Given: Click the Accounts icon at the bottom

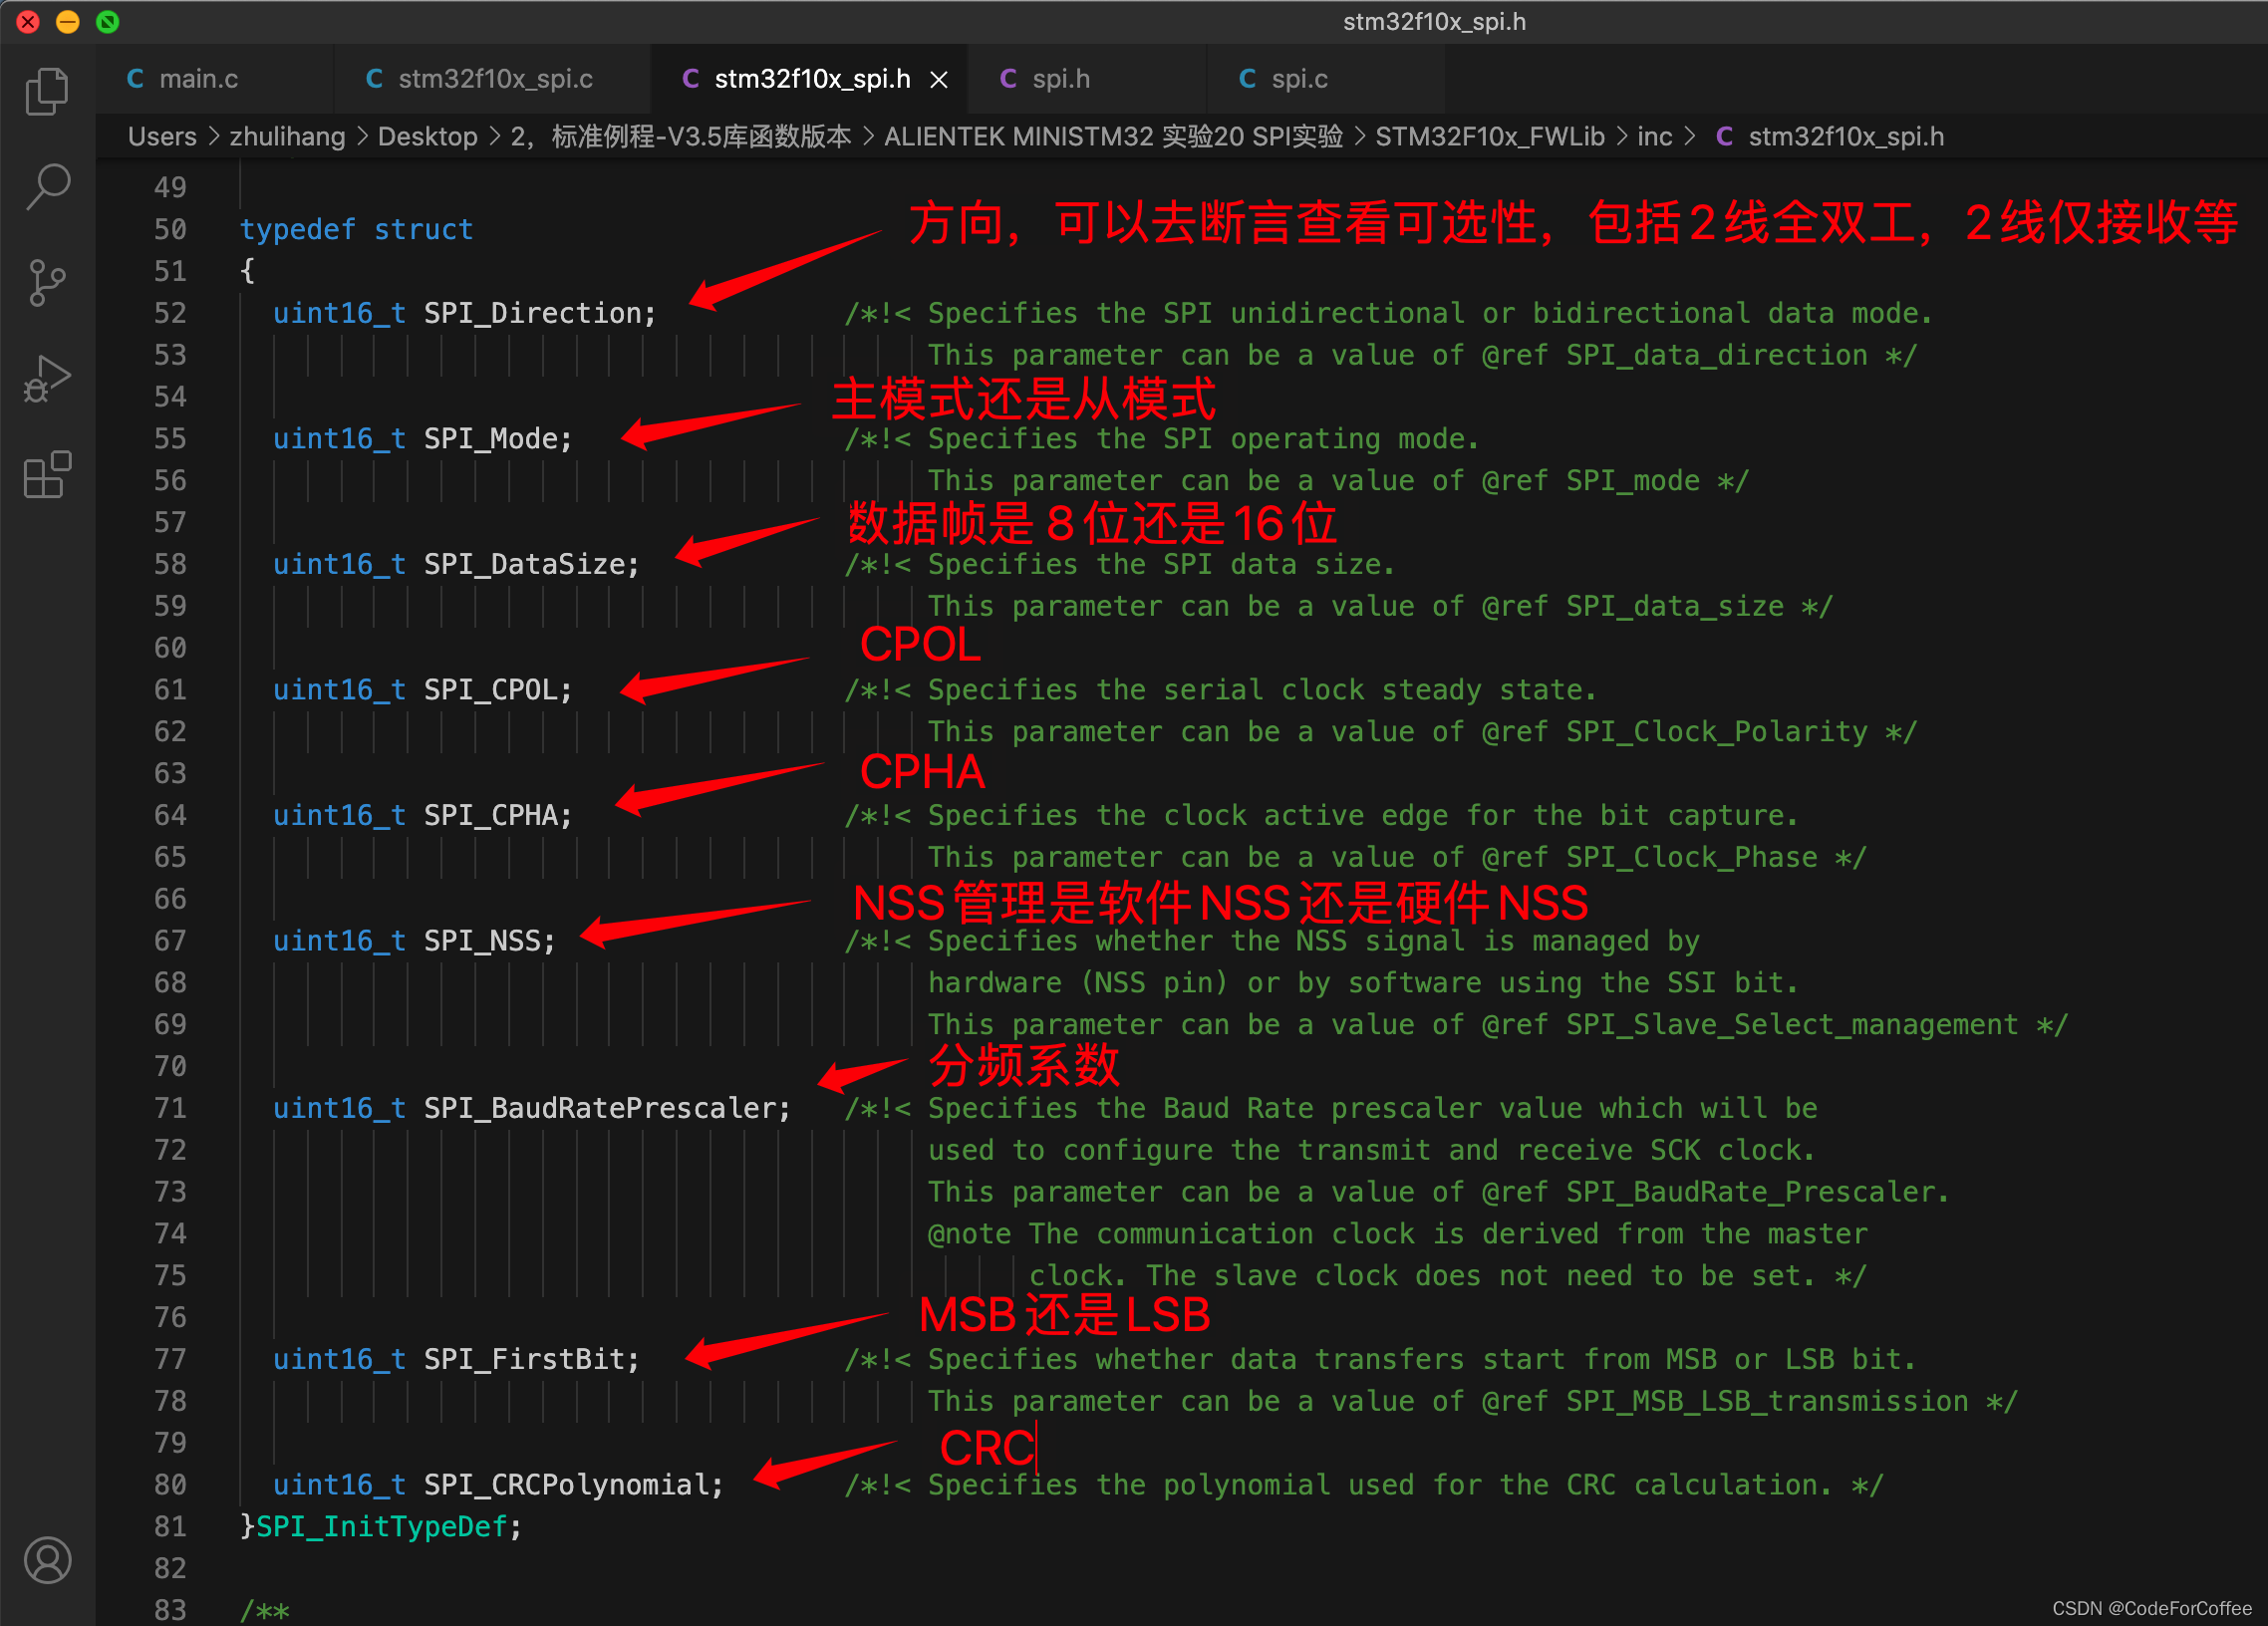Looking at the screenshot, I should point(46,1560).
